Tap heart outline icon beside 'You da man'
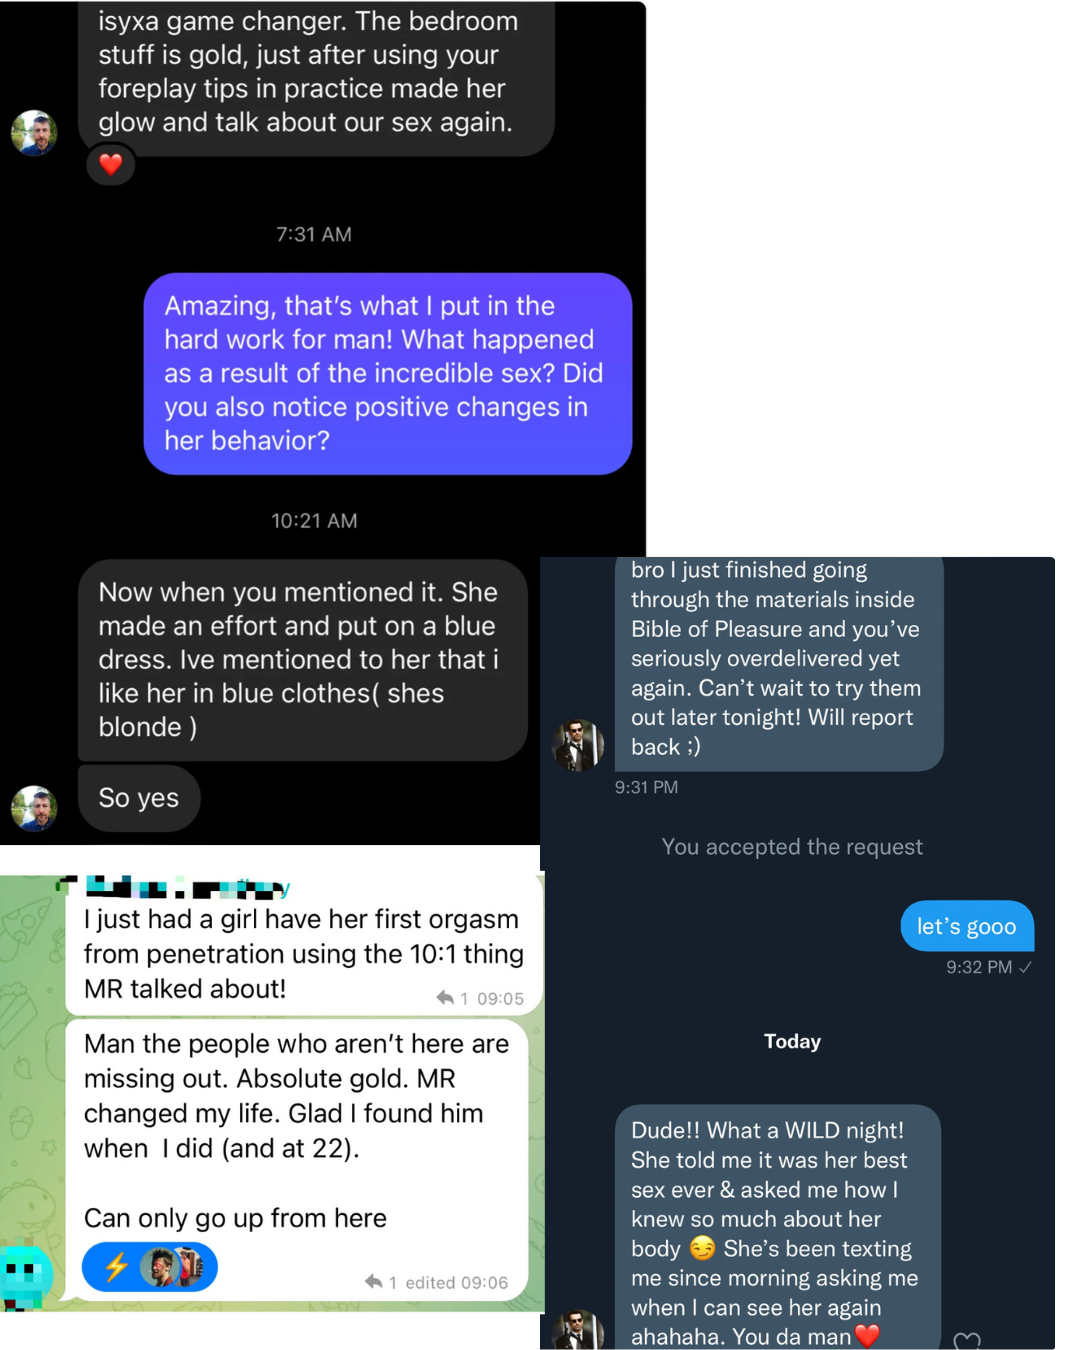This screenshot has width=1080, height=1350. (967, 1340)
